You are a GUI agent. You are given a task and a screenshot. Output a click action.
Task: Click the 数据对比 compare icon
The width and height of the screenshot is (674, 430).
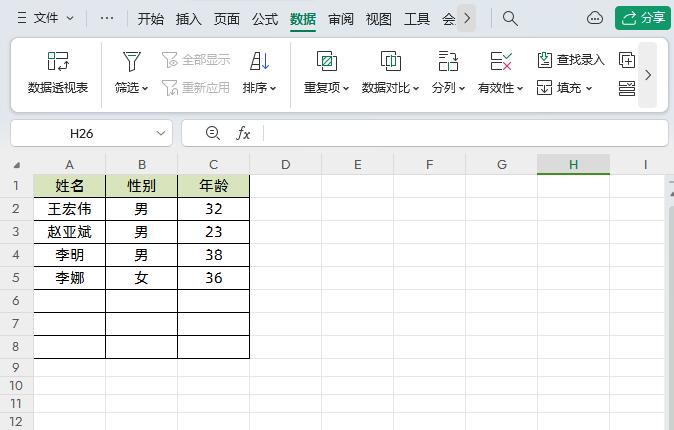(391, 61)
